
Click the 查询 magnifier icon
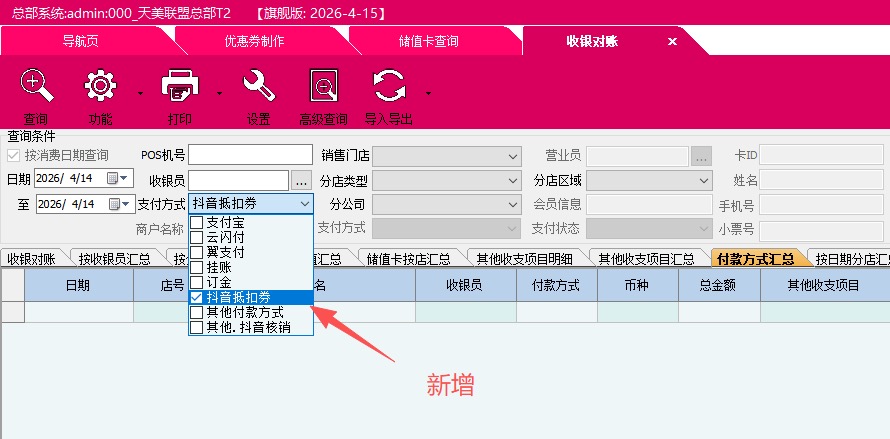[37, 86]
